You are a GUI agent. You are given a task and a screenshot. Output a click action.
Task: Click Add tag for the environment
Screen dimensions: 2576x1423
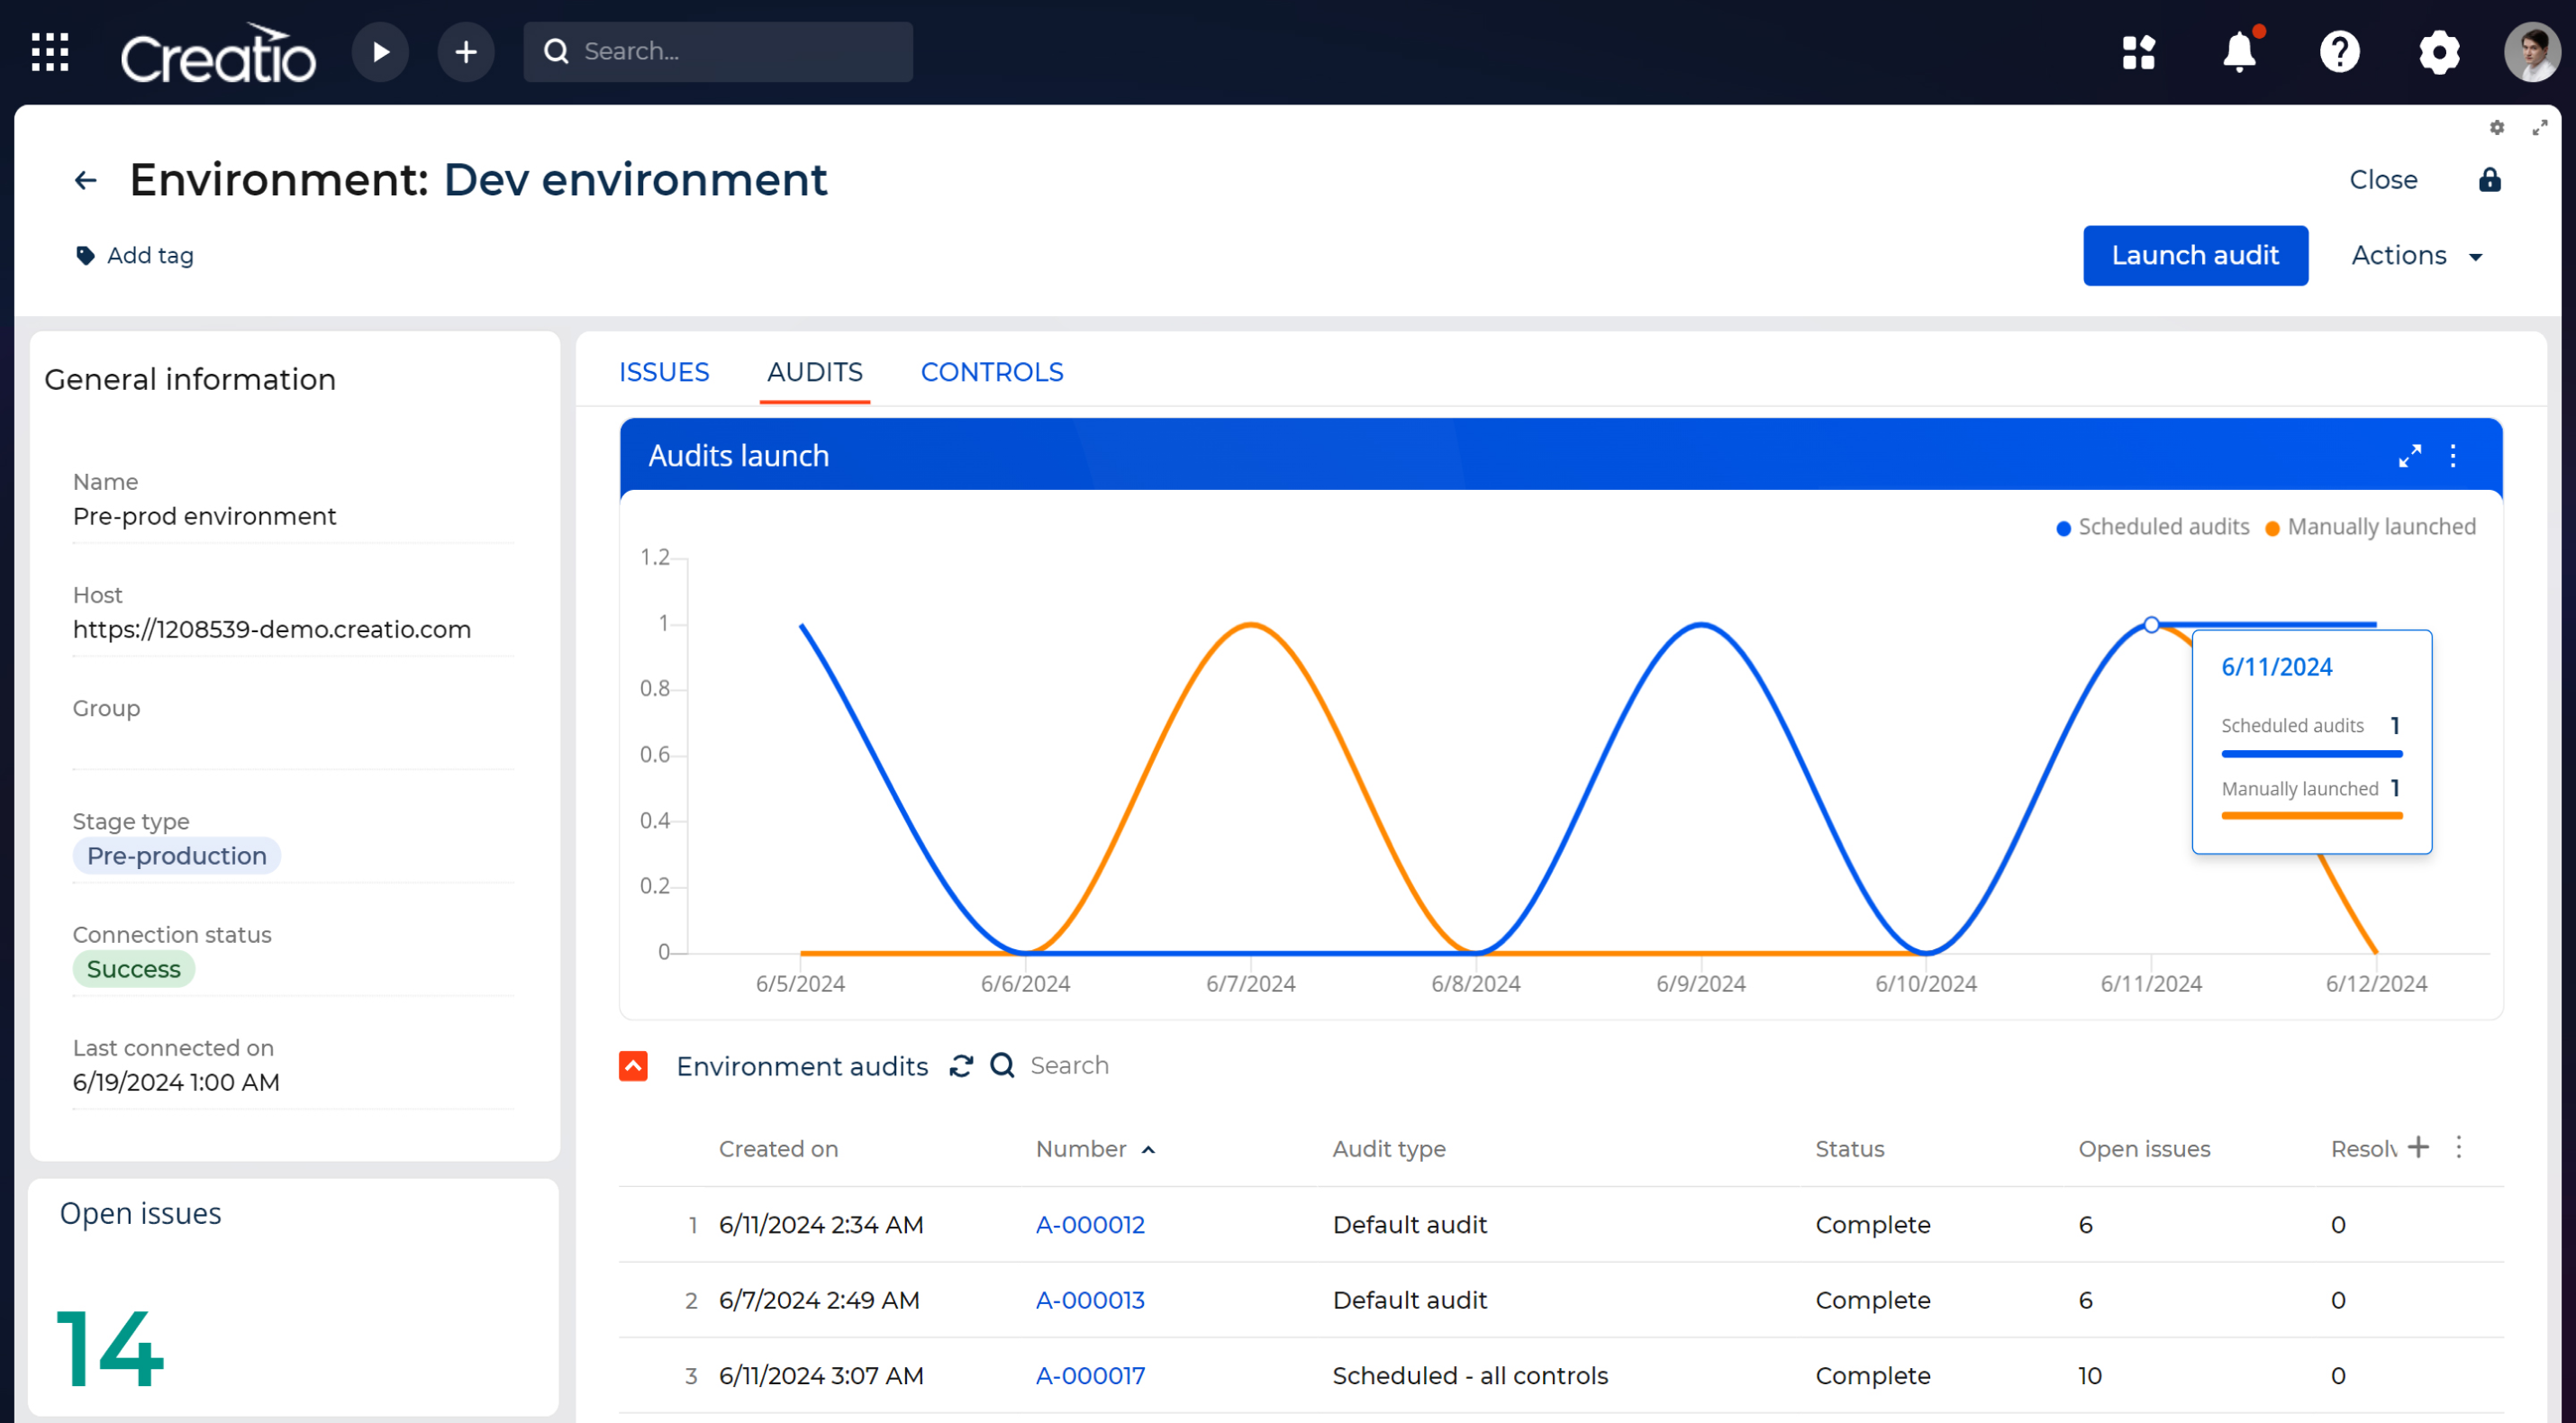[133, 255]
